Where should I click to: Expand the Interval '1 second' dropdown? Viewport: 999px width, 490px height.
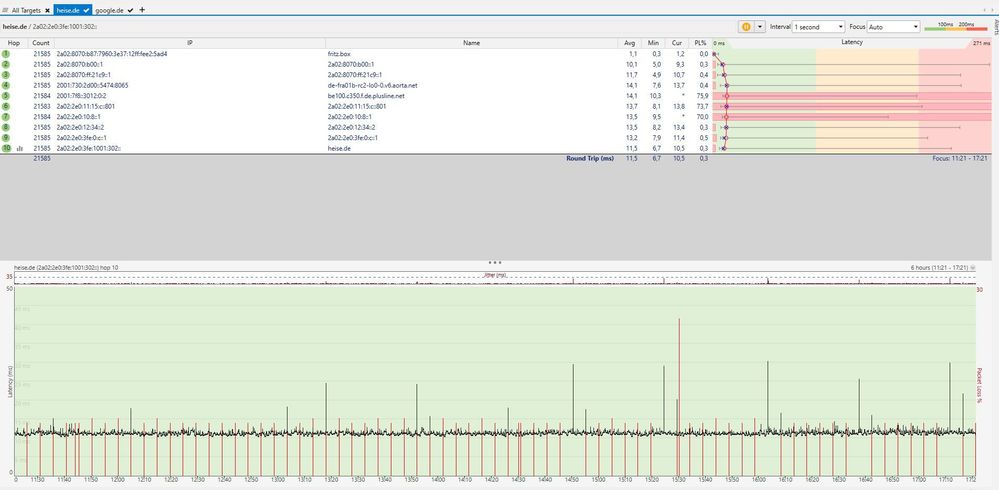point(819,27)
